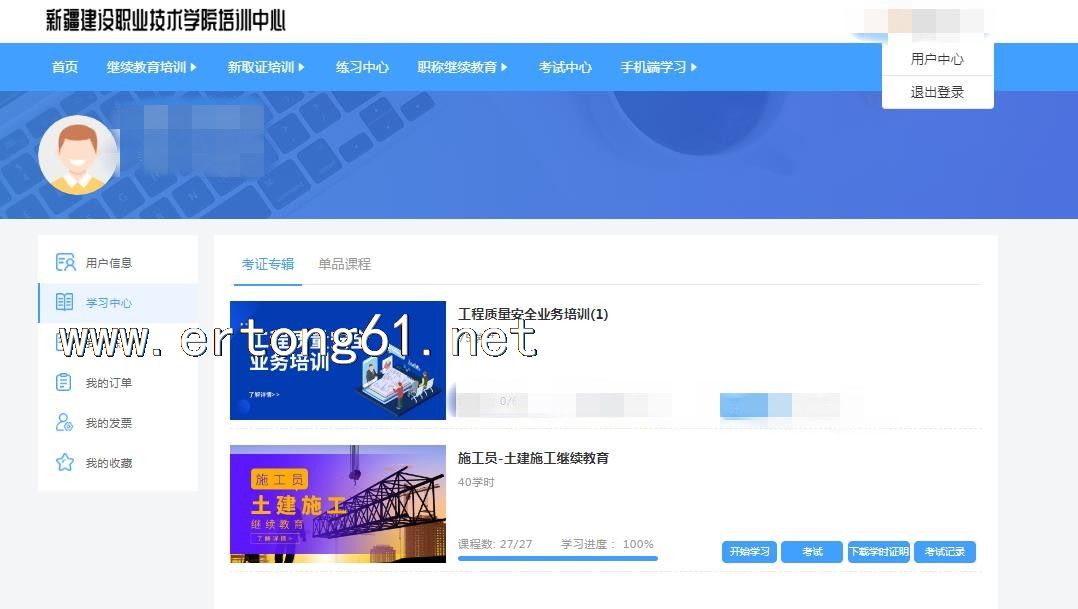The width and height of the screenshot is (1078, 609).
Task: Select the 考证专辑 tab
Action: pos(268,264)
